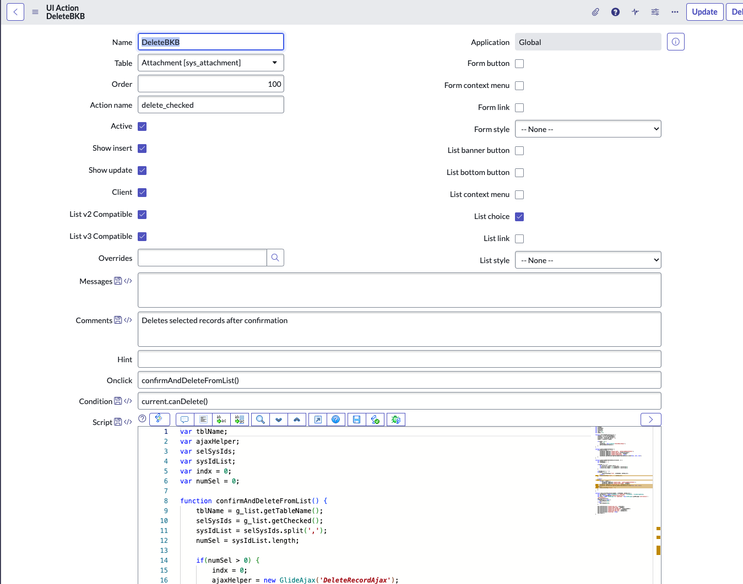Click the search magnifier in script toolbar
743x584 pixels.
coord(260,420)
